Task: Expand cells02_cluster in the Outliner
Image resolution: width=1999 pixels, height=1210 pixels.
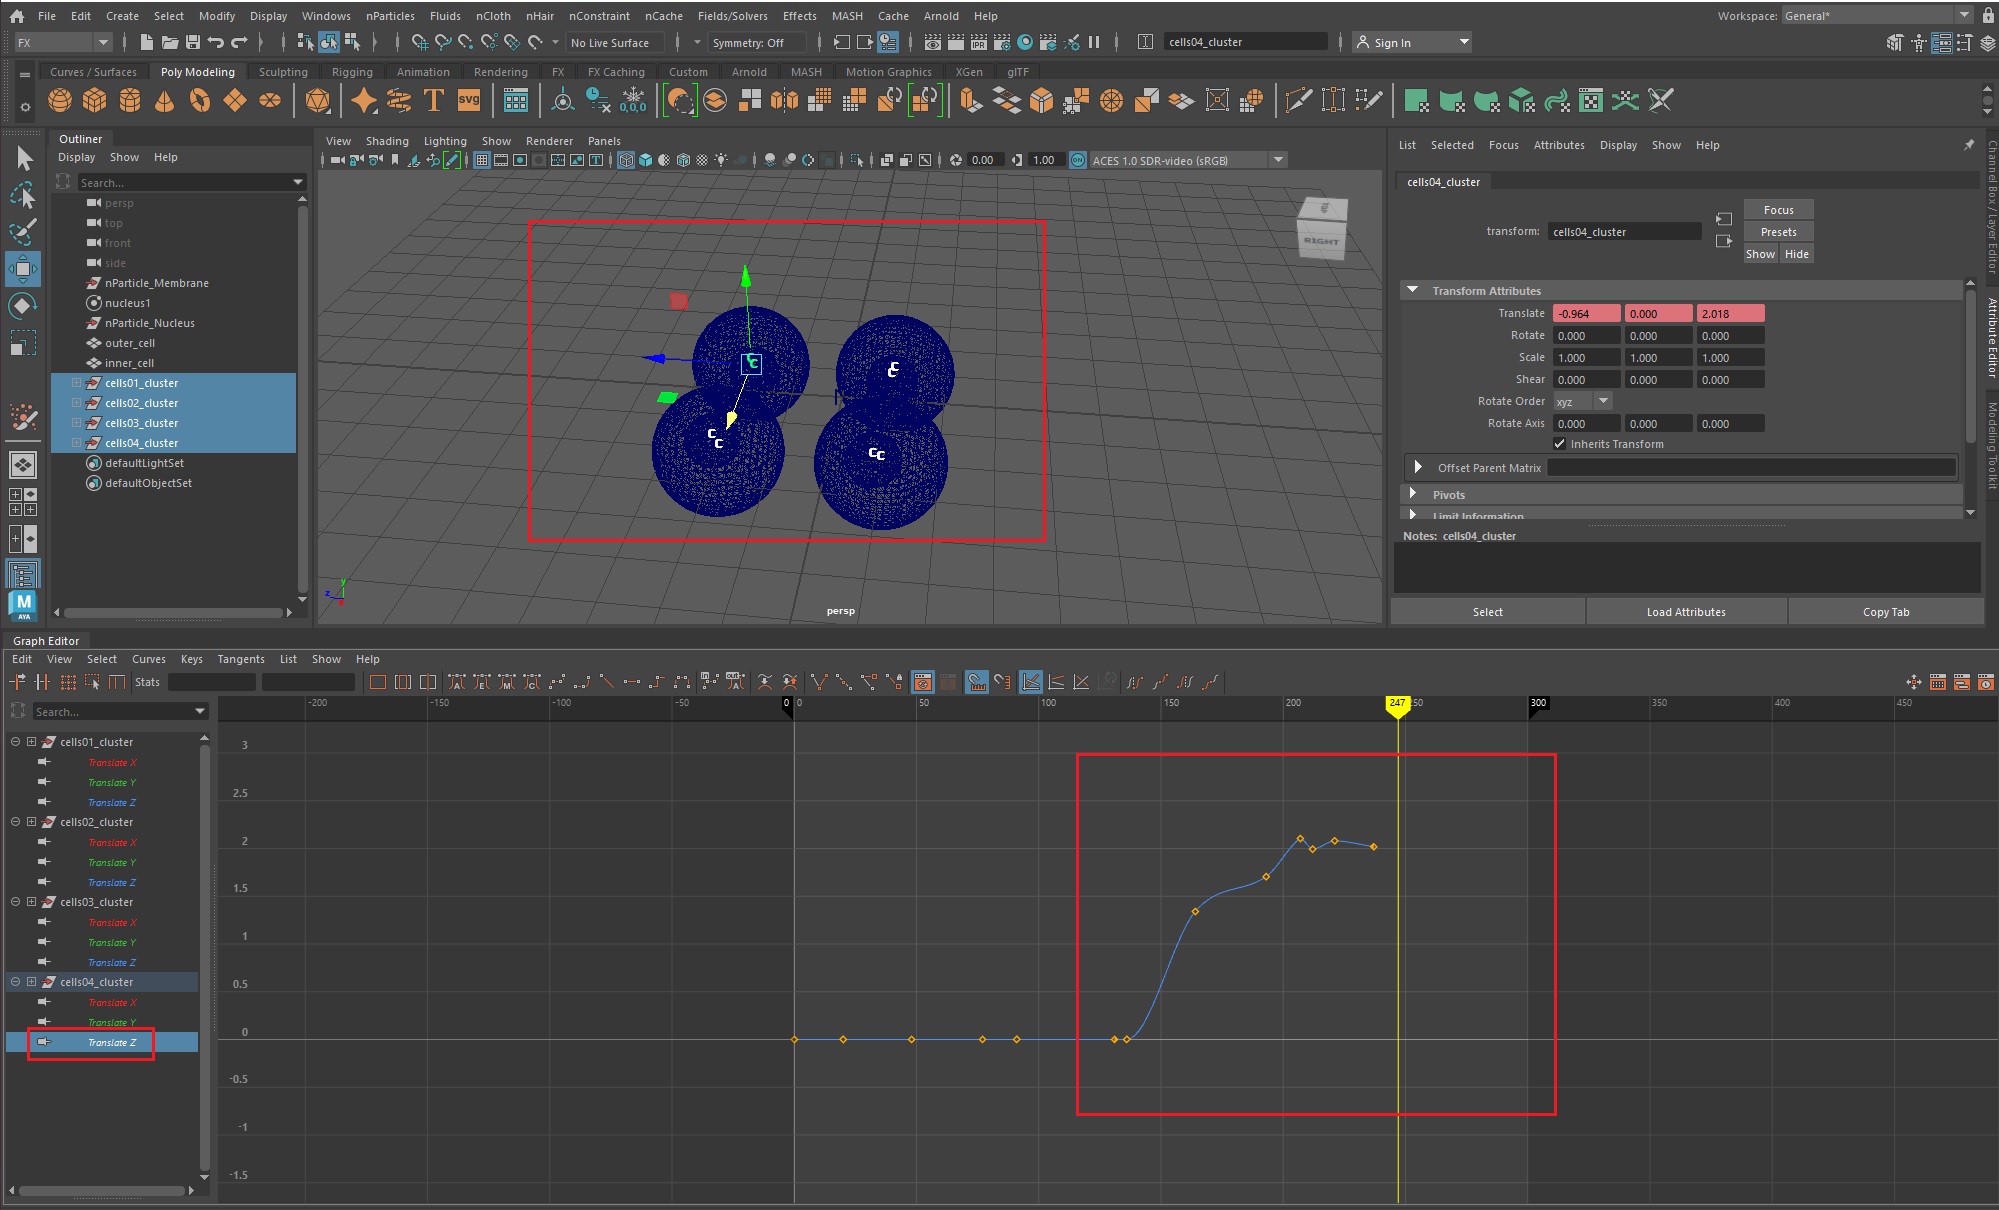Action: 76,403
